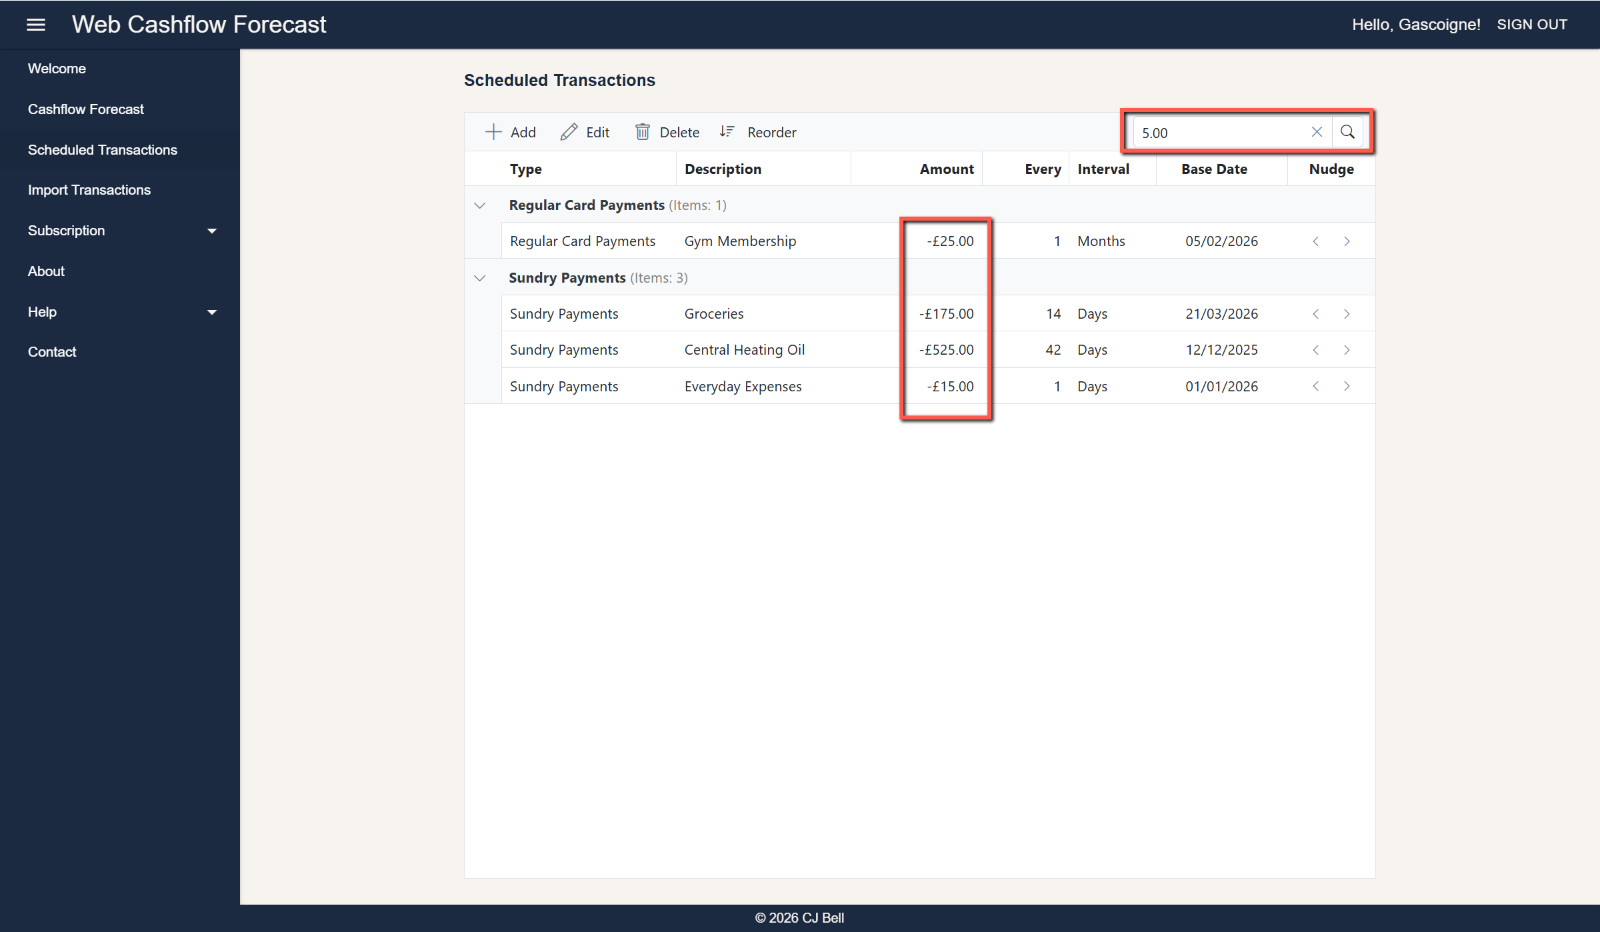Image resolution: width=1600 pixels, height=932 pixels.
Task: Nudge Groceries date forward
Action: coord(1347,314)
